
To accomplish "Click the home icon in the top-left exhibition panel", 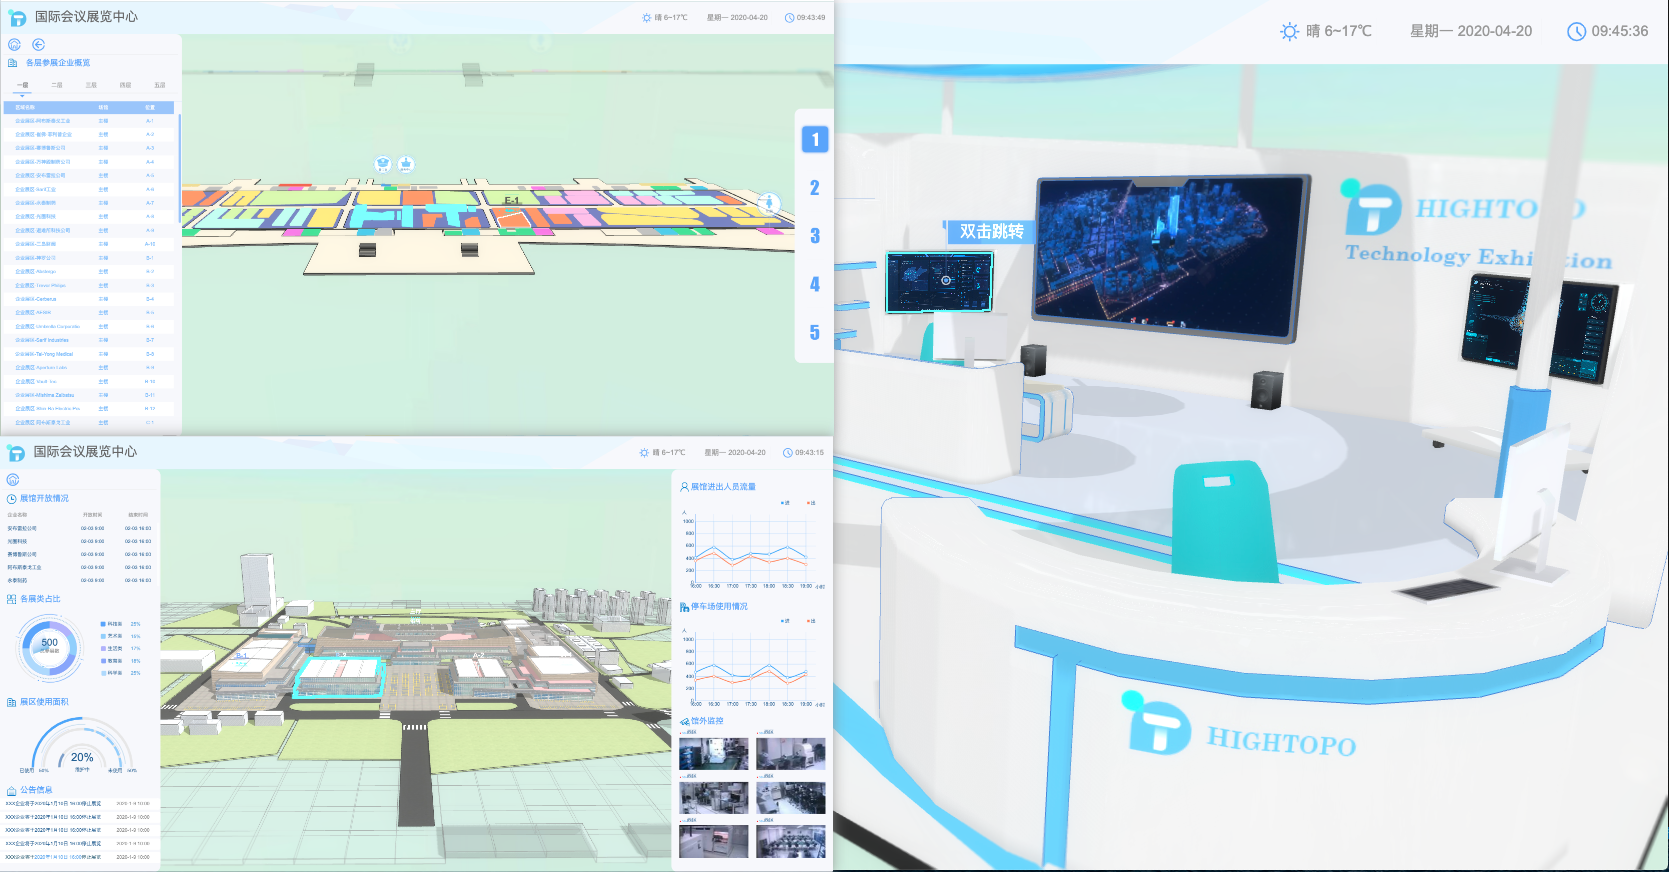I will click(x=14, y=45).
